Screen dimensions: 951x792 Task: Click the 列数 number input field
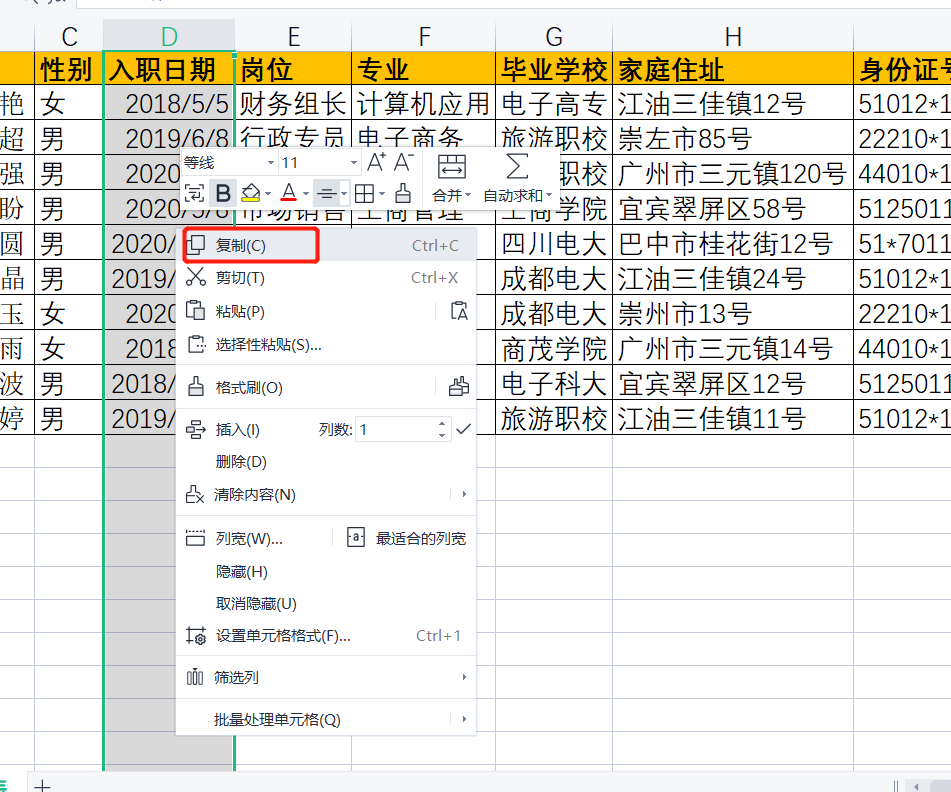pyautogui.click(x=395, y=430)
